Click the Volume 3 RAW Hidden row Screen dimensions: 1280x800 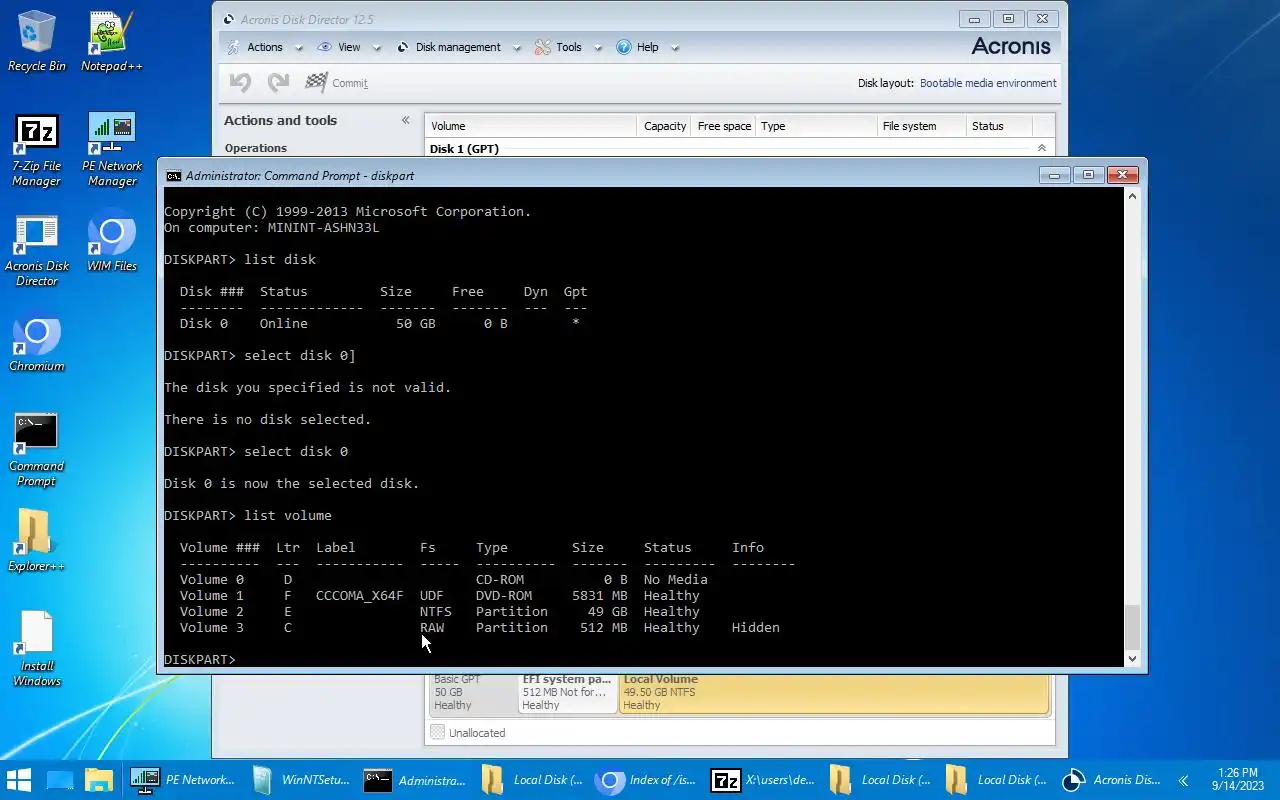coord(480,627)
